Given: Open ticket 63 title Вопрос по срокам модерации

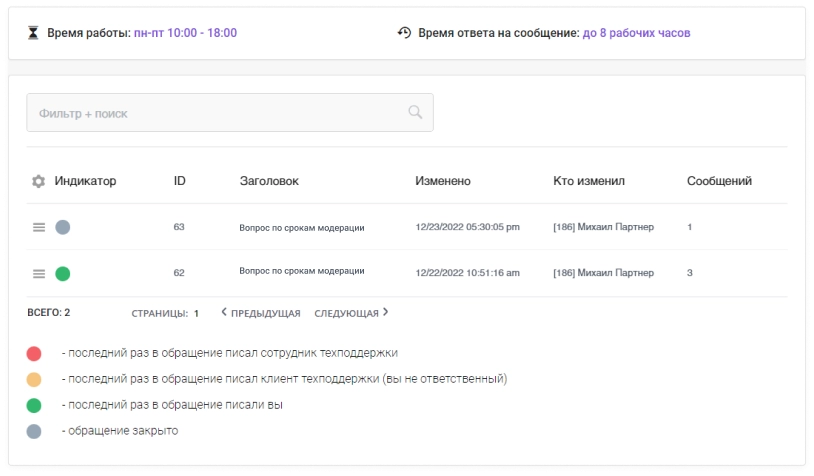Looking at the screenshot, I should [x=302, y=228].
